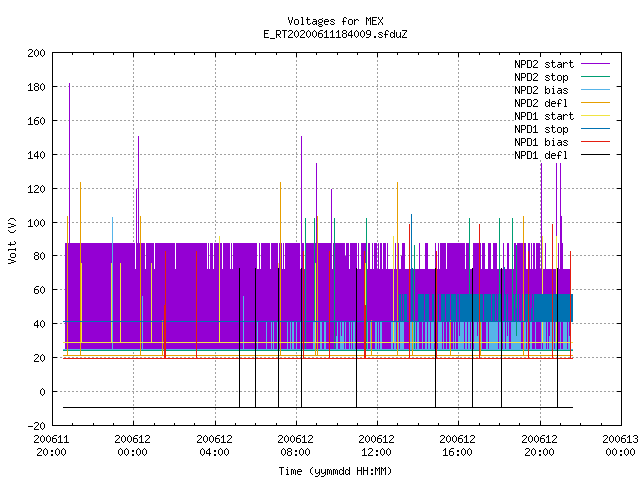
Task: Click the NPD1 start legend label
Action: [544, 116]
